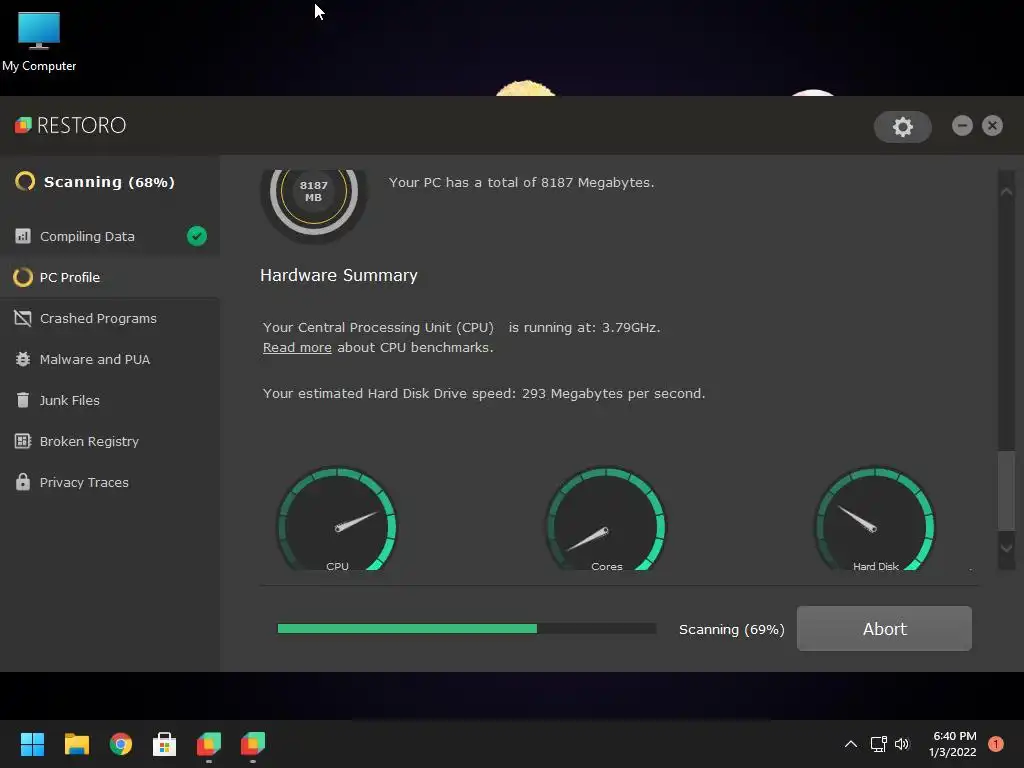The image size is (1024, 768).
Task: Click the vertical scrollbar thumb
Action: [x=1006, y=490]
